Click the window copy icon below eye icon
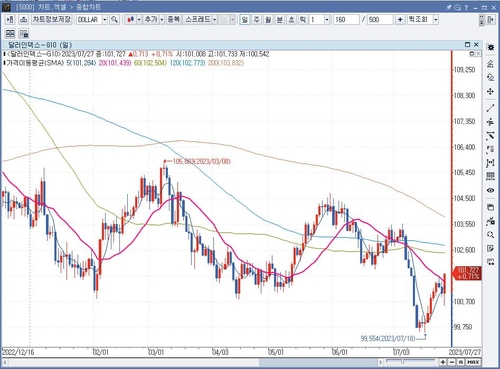The image size is (500, 369). coord(490,207)
